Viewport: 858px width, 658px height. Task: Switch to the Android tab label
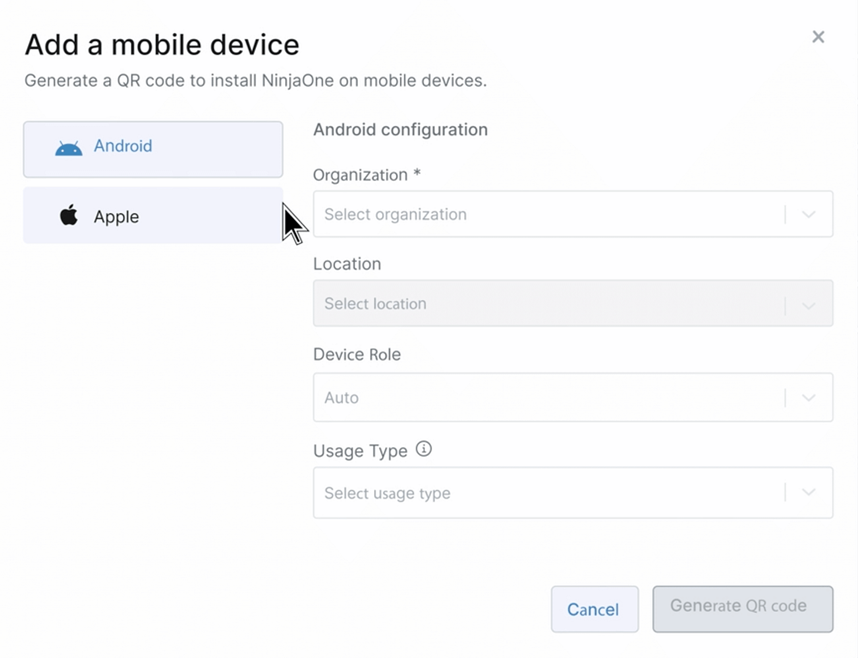123,146
